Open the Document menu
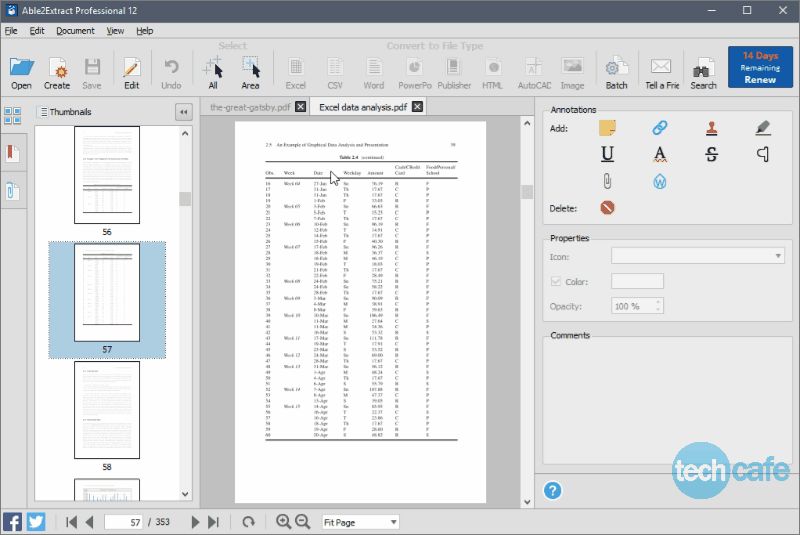Image resolution: width=800 pixels, height=535 pixels. pos(75,31)
